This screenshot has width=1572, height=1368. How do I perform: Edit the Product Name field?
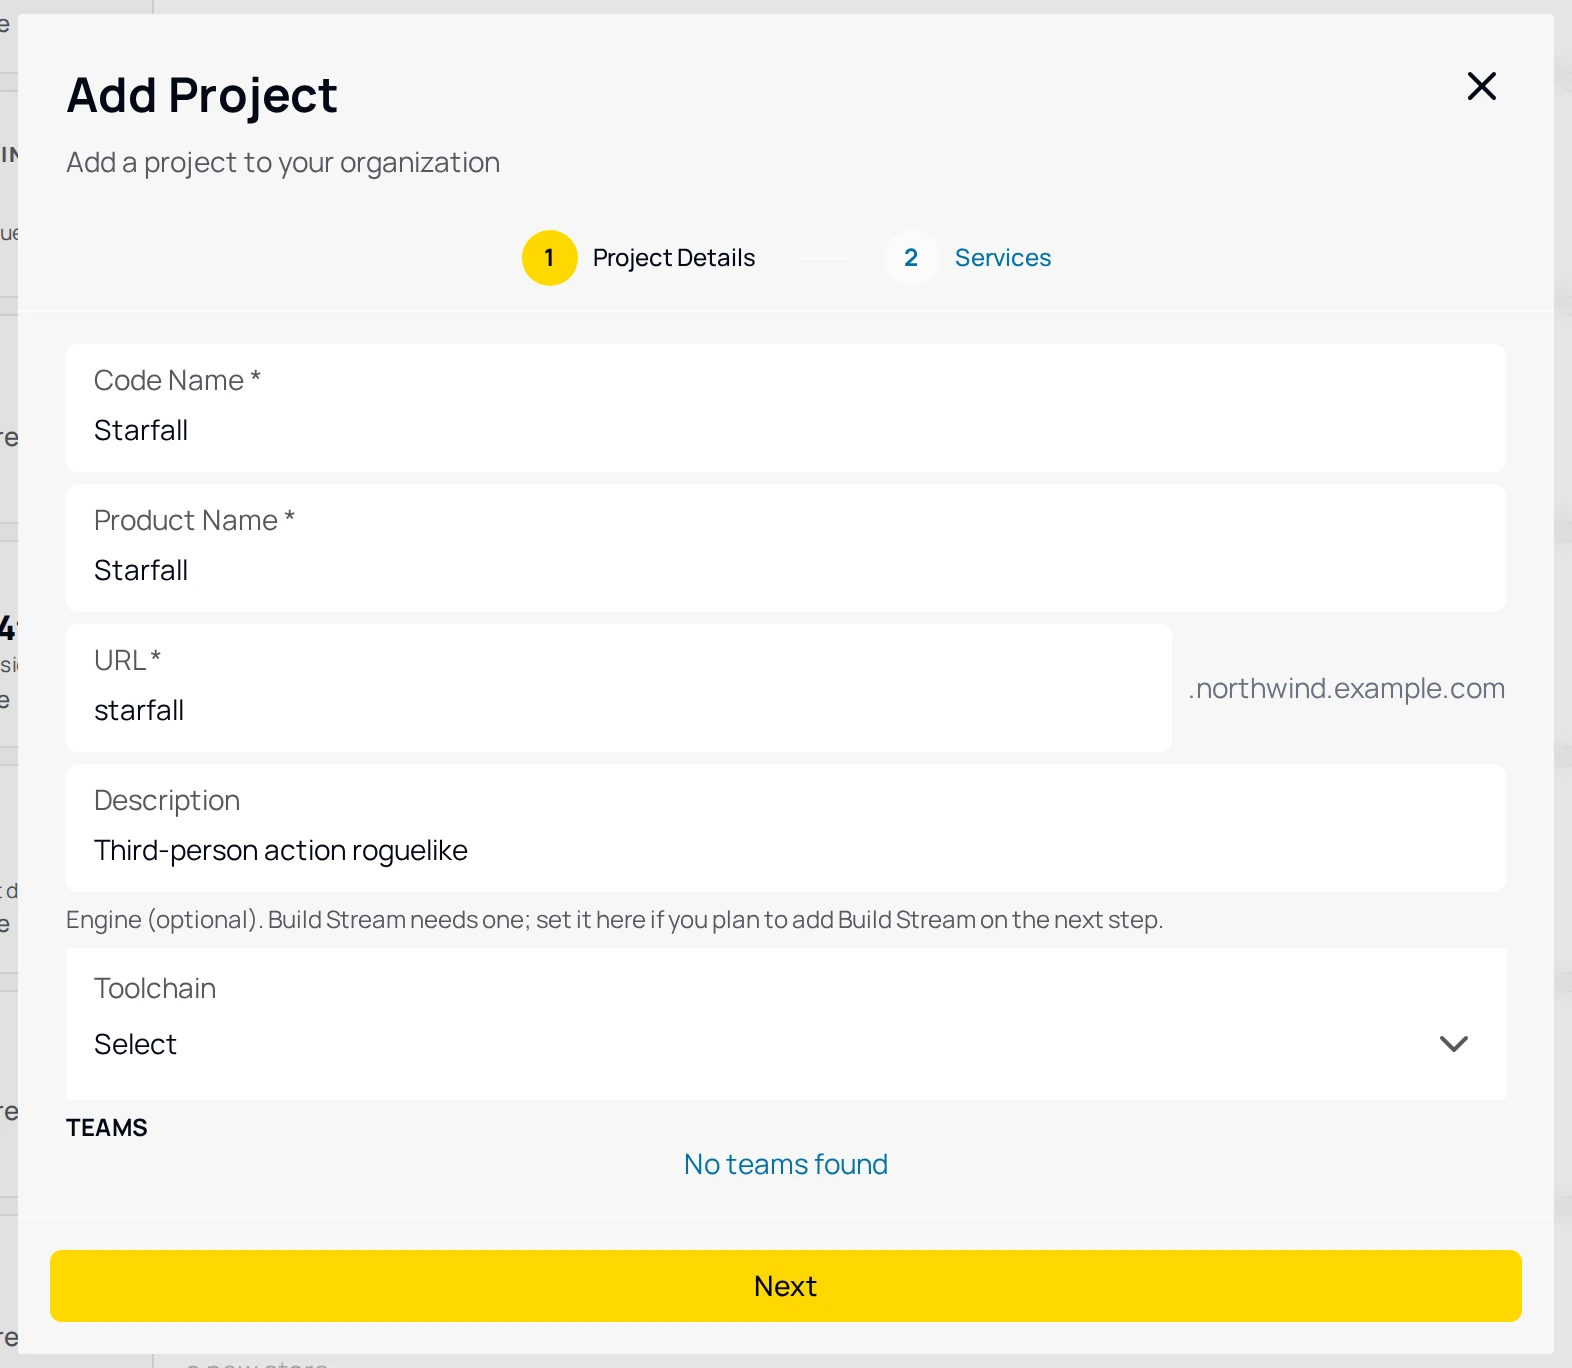786,548
